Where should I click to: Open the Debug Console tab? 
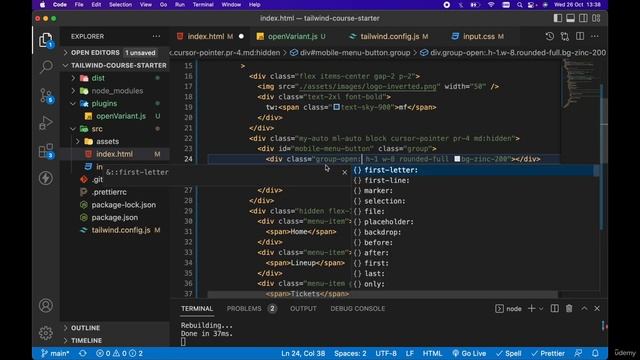(x=358, y=309)
